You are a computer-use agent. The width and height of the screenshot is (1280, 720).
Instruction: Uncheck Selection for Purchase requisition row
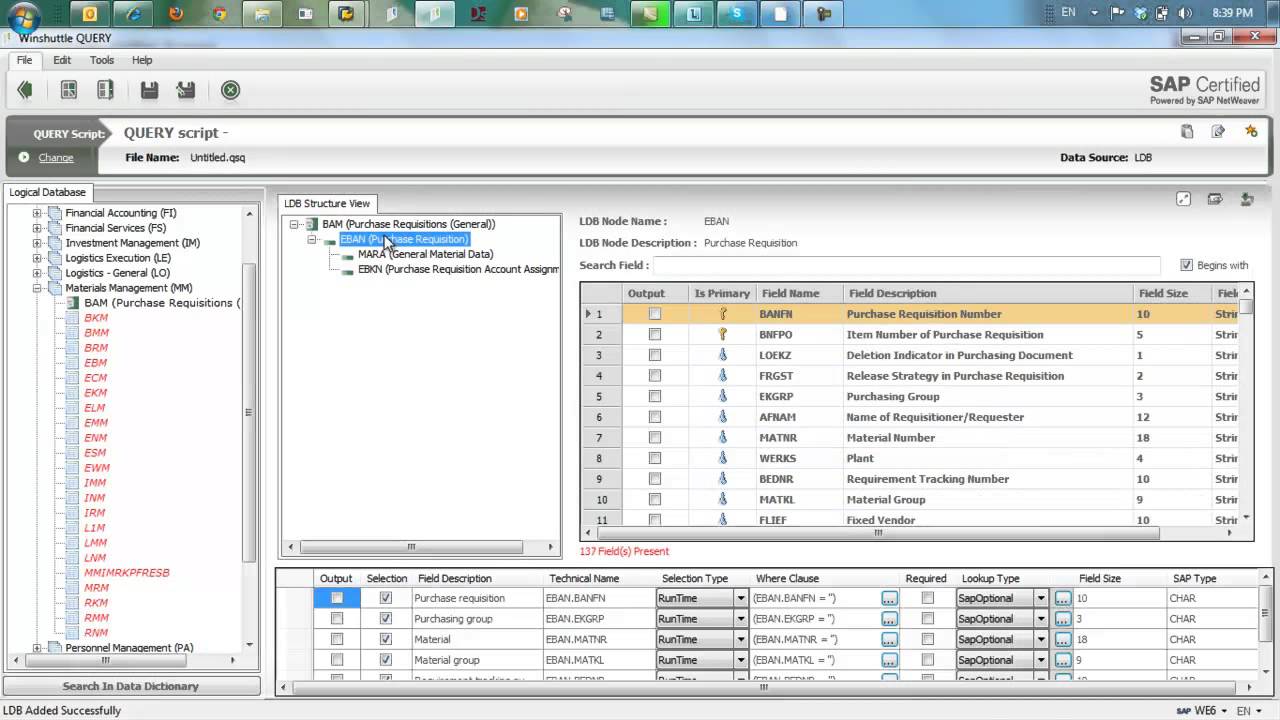[386, 598]
